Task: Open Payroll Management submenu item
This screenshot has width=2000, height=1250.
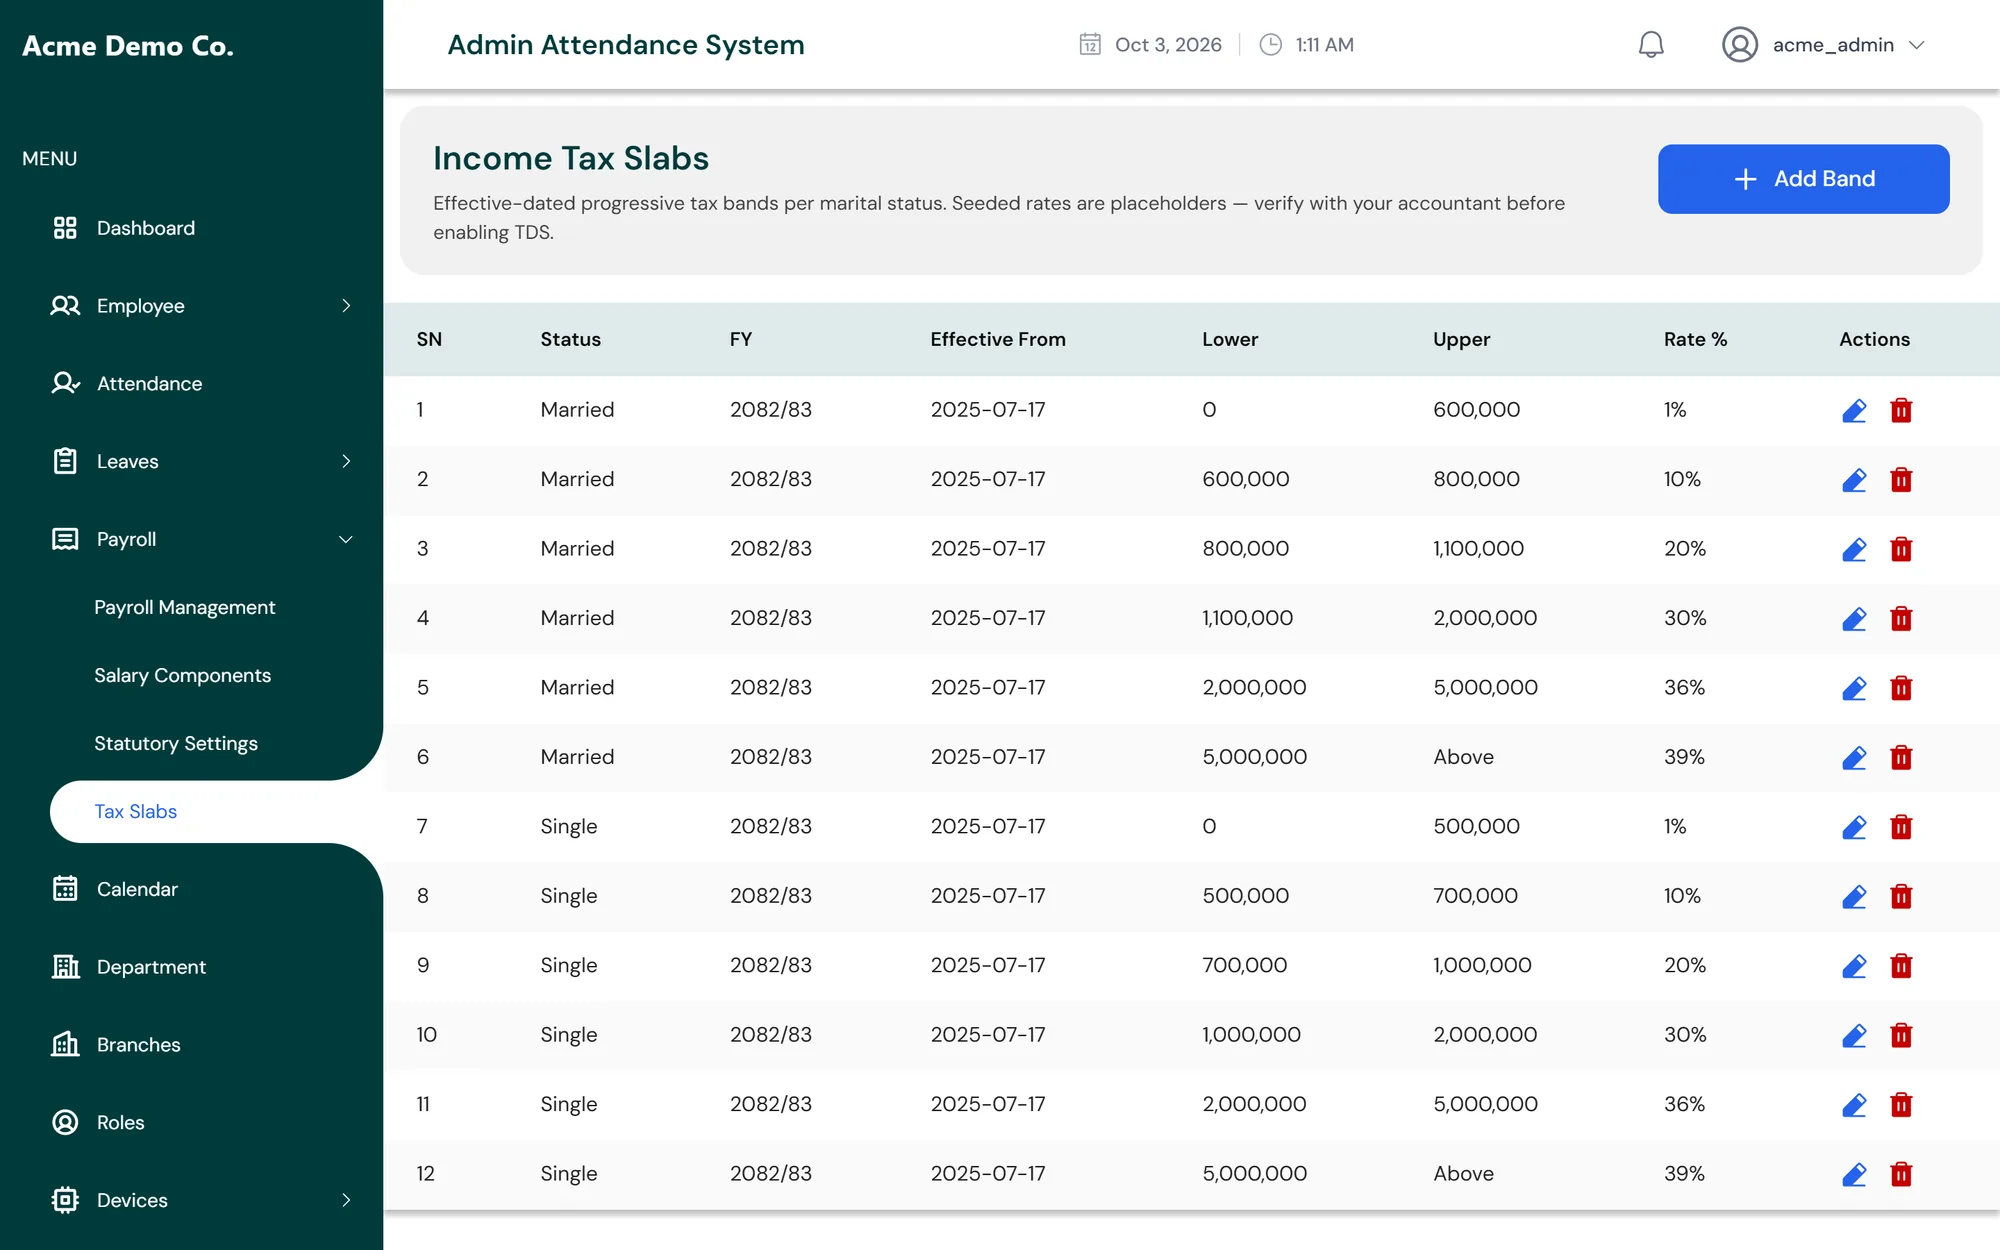Action: click(184, 608)
